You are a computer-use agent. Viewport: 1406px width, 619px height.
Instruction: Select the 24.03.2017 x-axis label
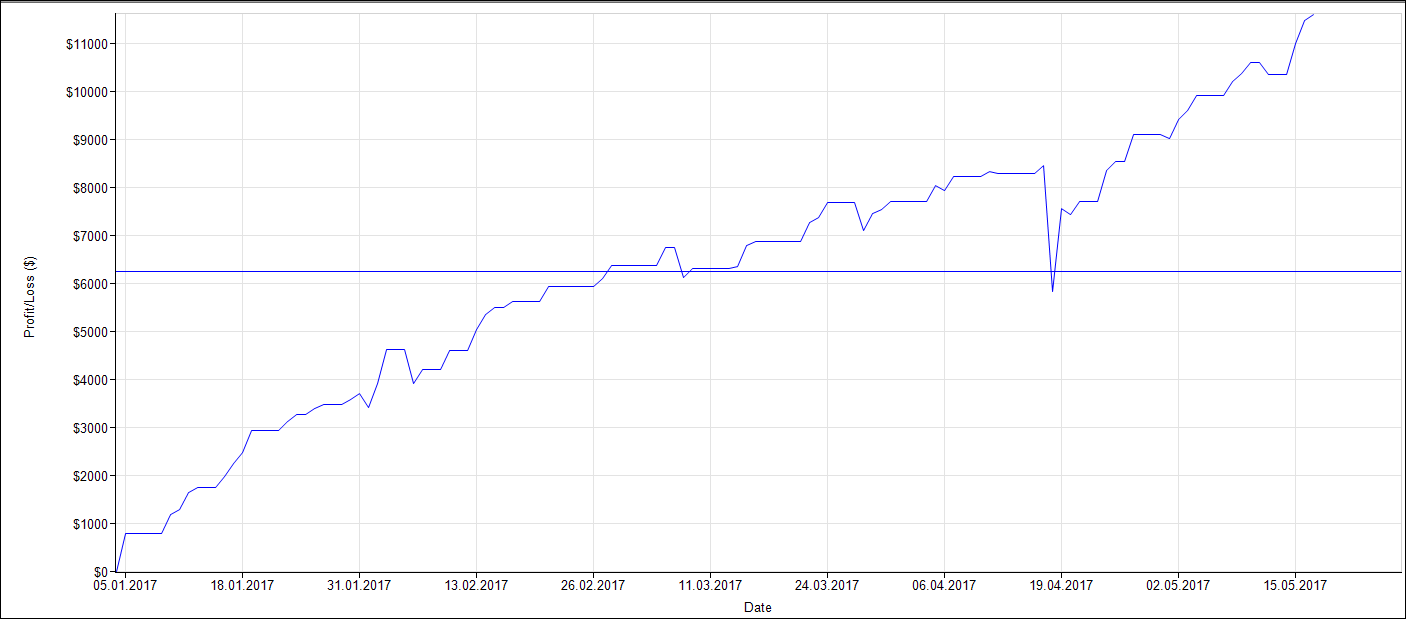coord(827,586)
